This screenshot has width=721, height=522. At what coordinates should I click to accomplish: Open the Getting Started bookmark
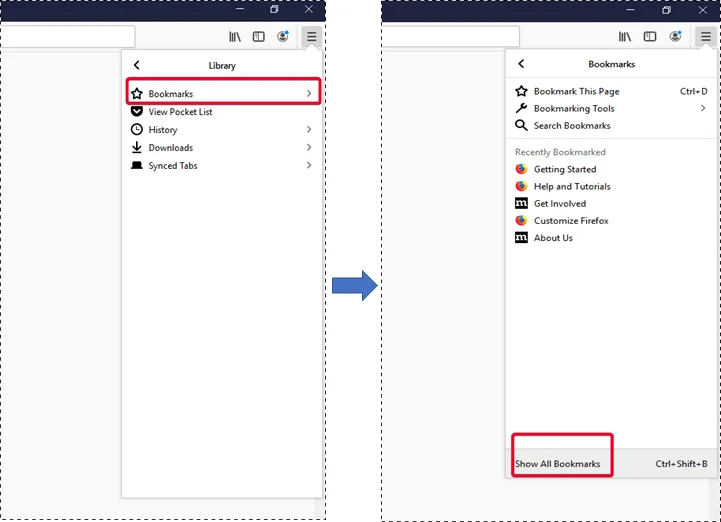(612, 169)
